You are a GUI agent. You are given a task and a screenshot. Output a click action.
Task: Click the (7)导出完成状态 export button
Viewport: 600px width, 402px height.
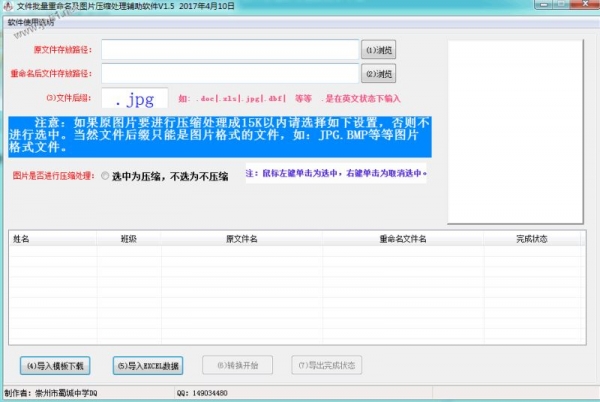click(x=326, y=365)
